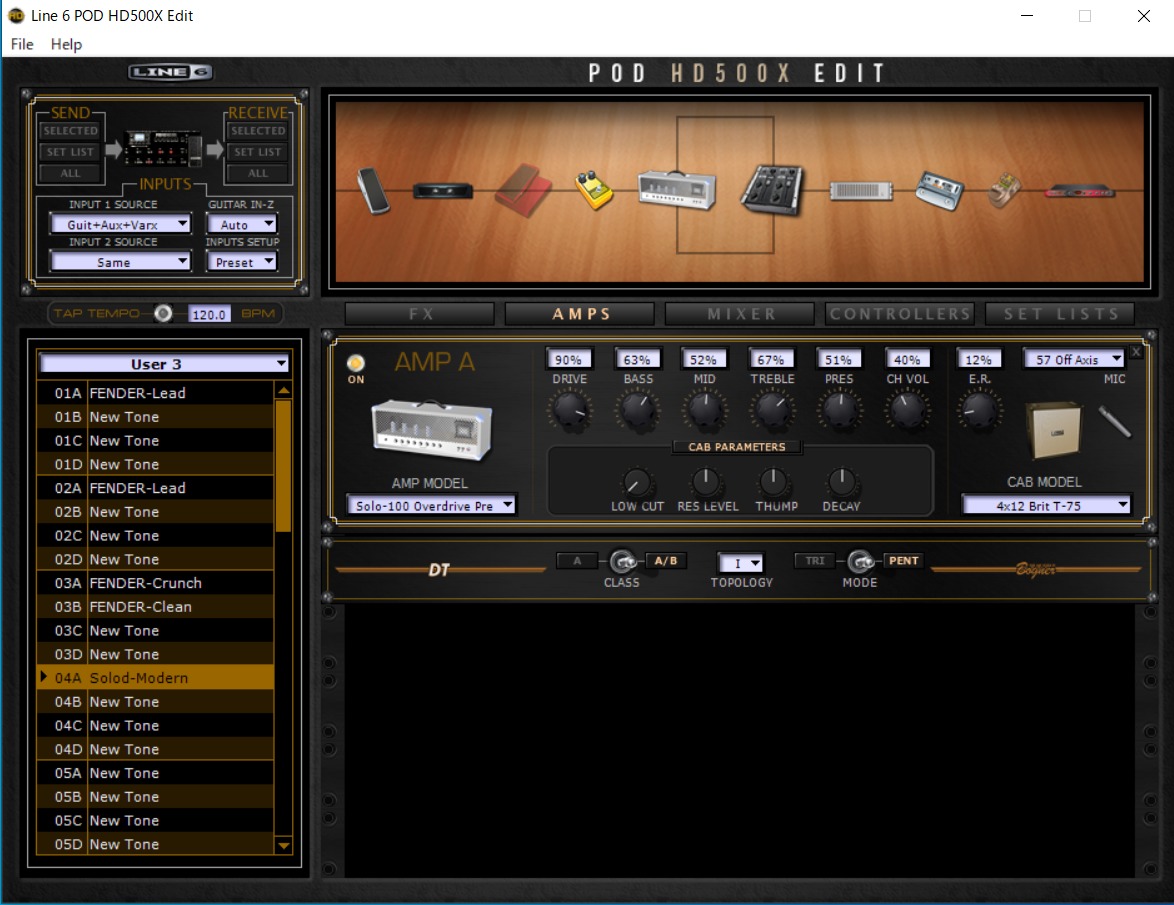1174x905 pixels.
Task: Click the preset list scroll down arrow
Action: [x=283, y=845]
